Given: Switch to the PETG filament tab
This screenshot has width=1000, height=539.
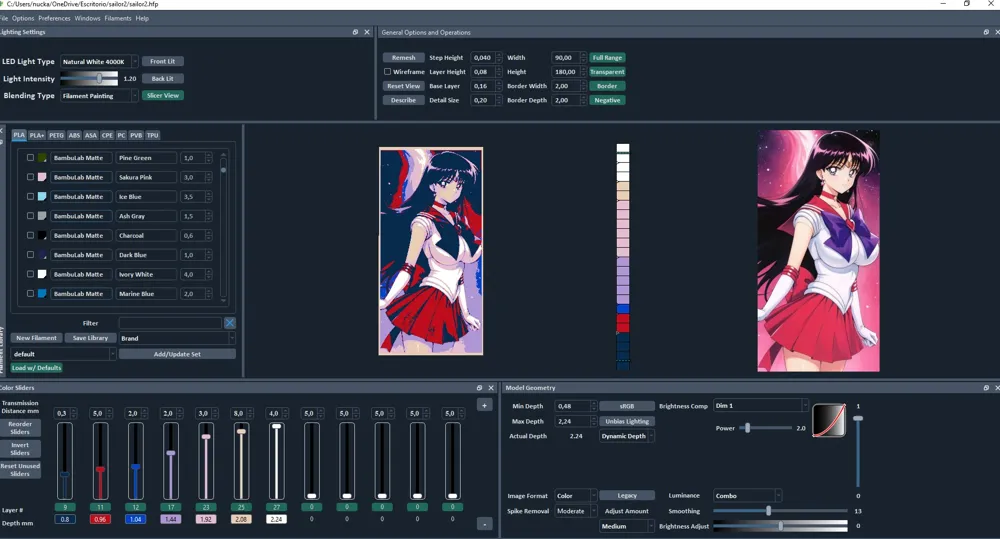Looking at the screenshot, I should tap(56, 135).
